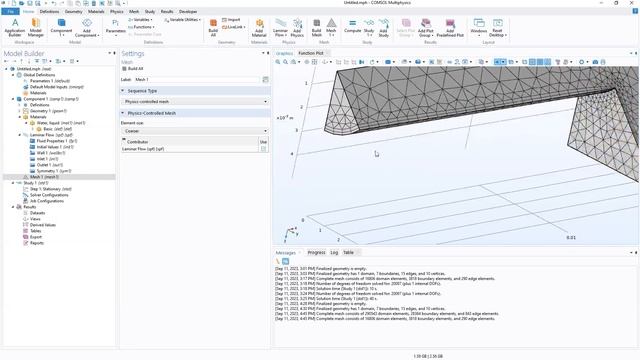Open the Sequence Type dropdown
This screenshot has height=360, width=640.
tap(195, 102)
